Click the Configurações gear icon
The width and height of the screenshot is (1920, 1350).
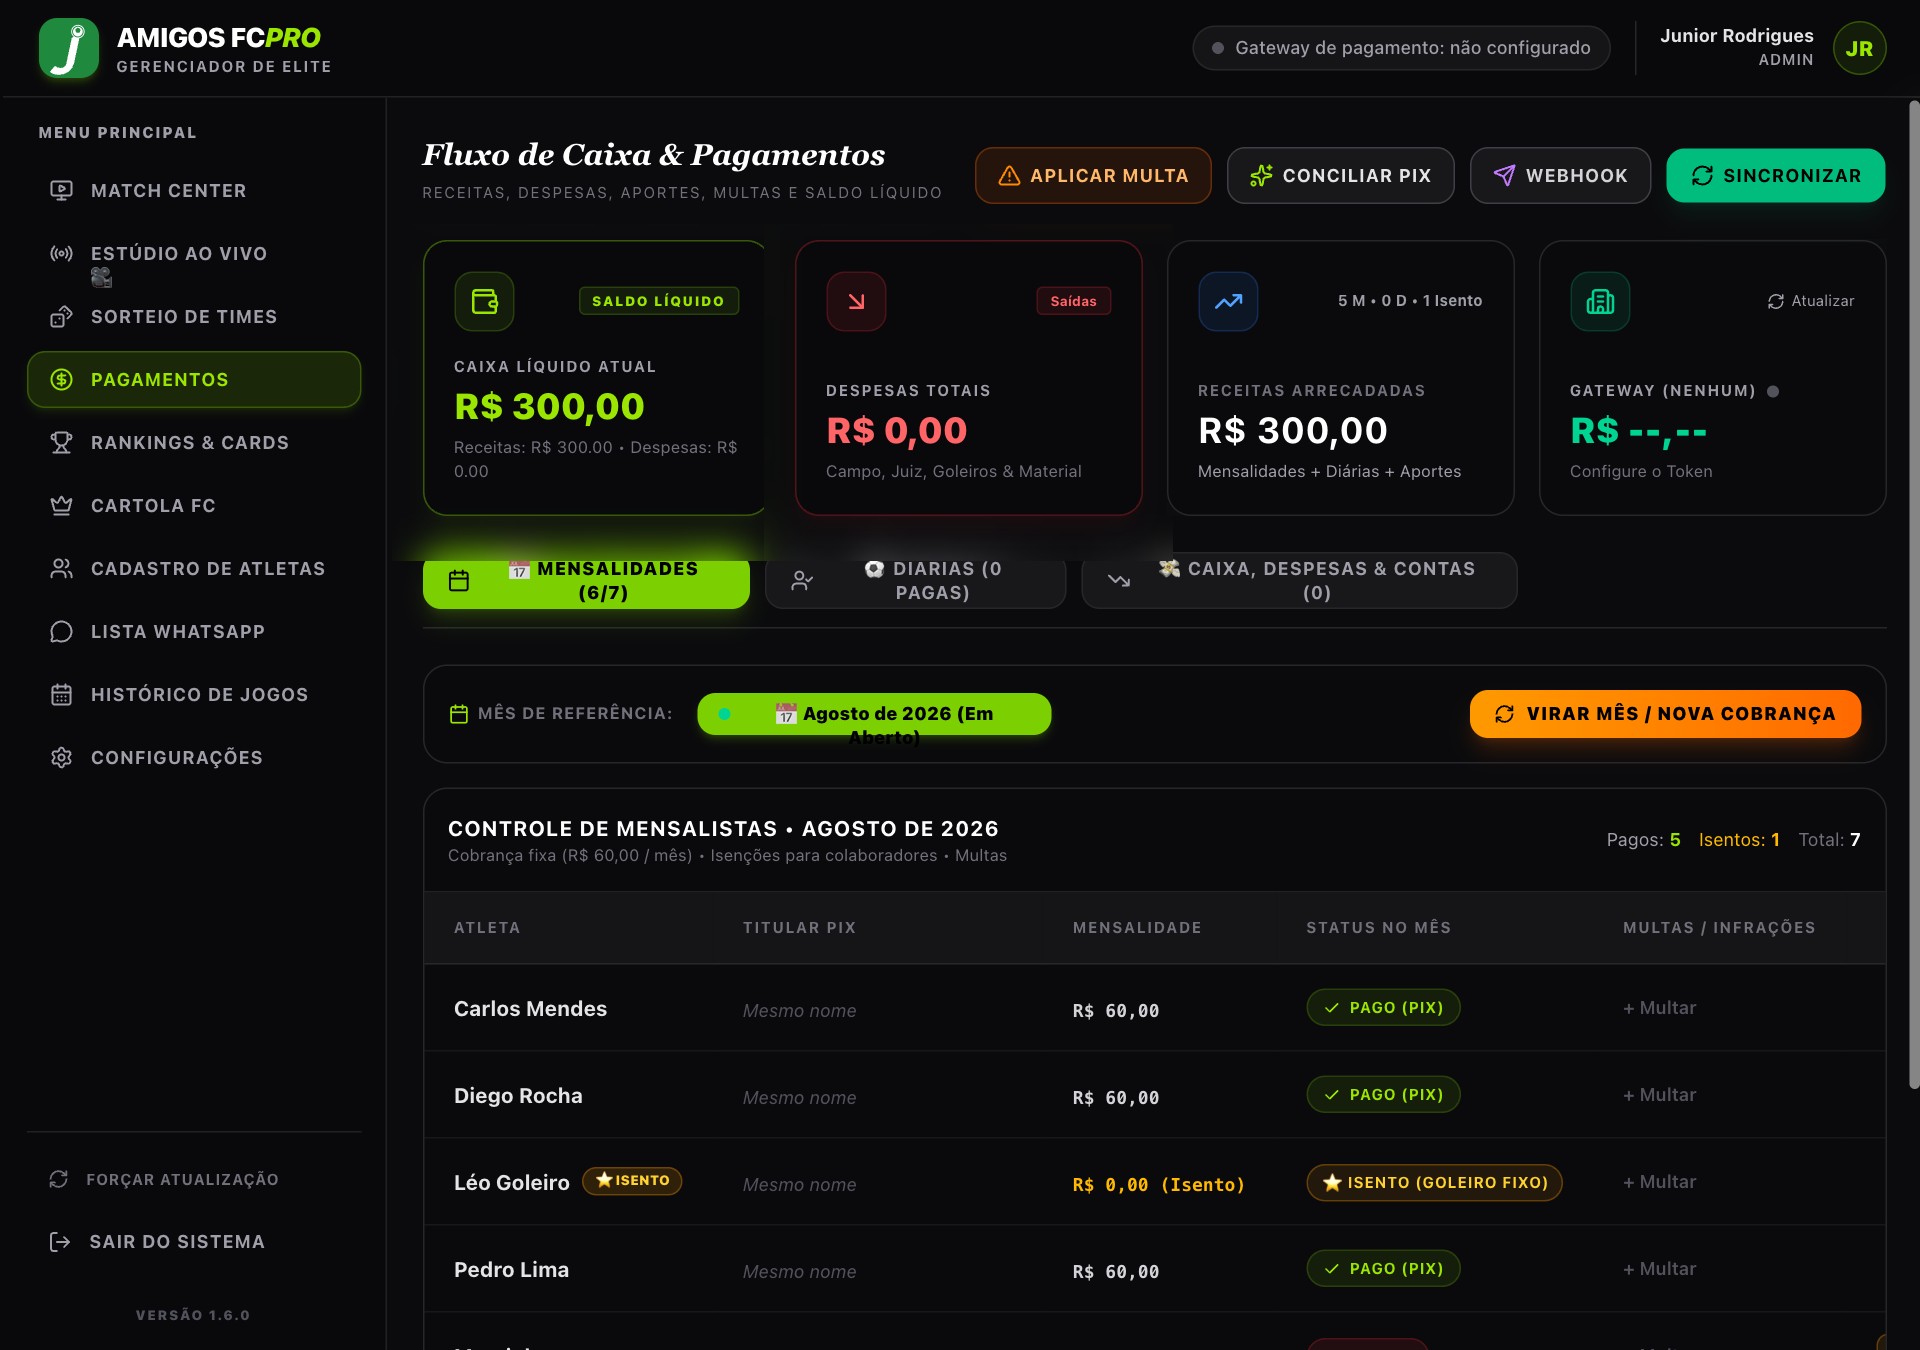point(61,757)
